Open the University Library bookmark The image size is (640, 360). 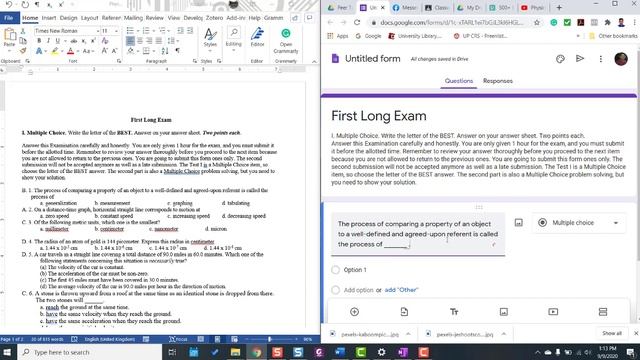415,36
